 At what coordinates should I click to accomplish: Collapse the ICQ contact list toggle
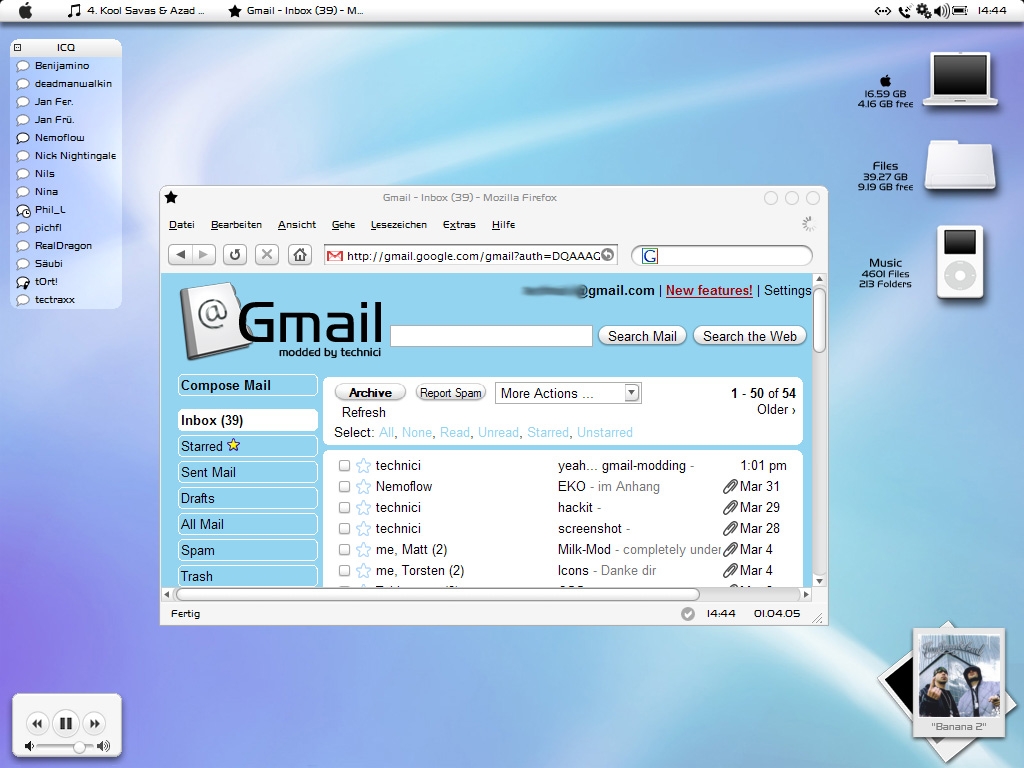18,47
